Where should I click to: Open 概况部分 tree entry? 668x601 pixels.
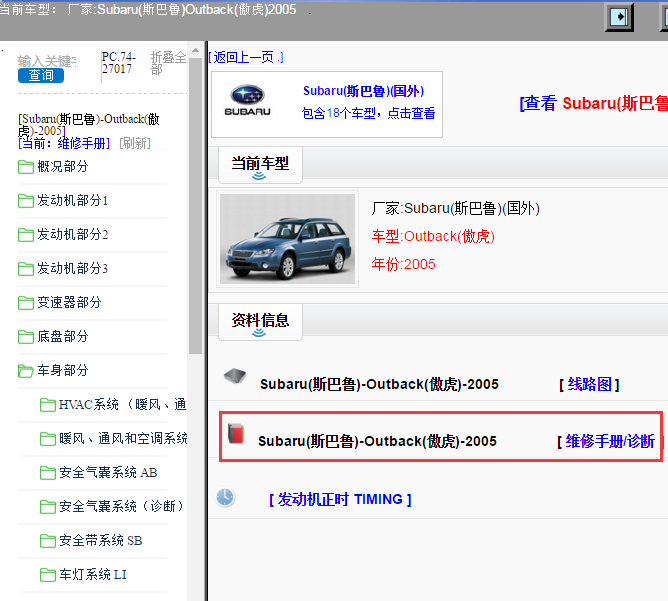click(63, 167)
